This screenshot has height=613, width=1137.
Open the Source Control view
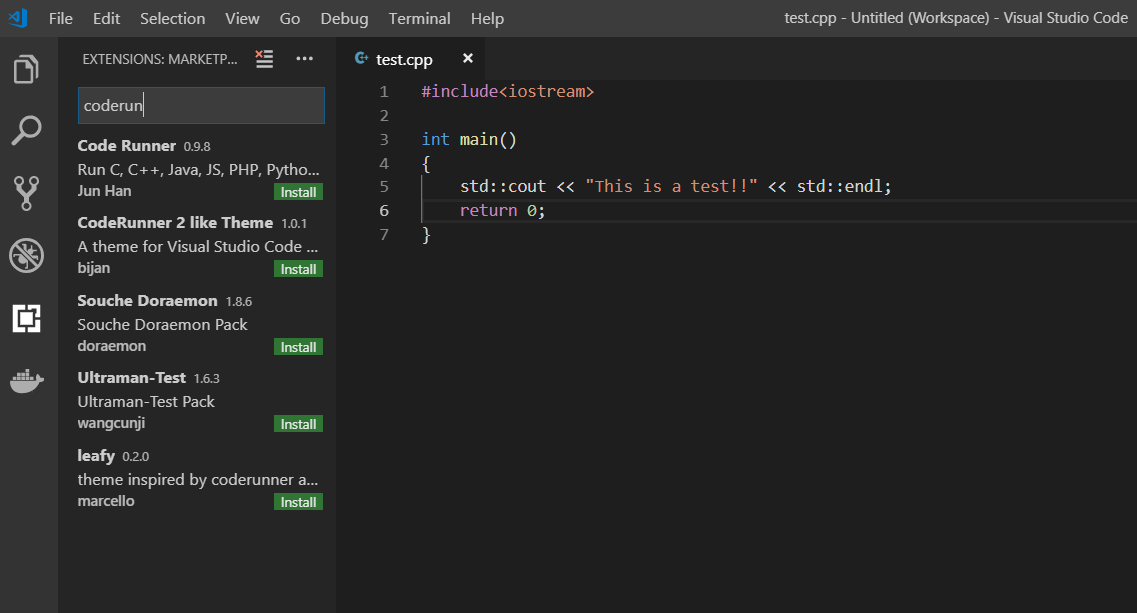(27, 193)
